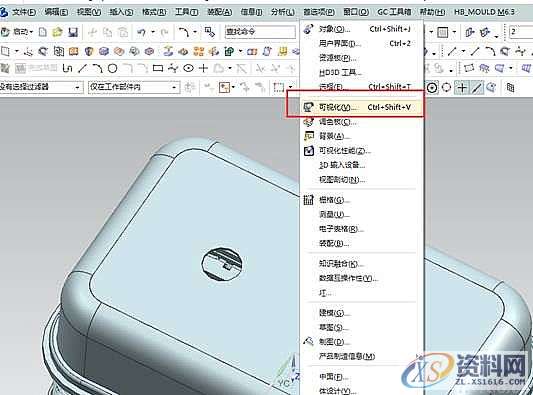Choose 用户界面(I) in Preferences menu
Image resolution: width=533 pixels, height=395 pixels.
361,44
